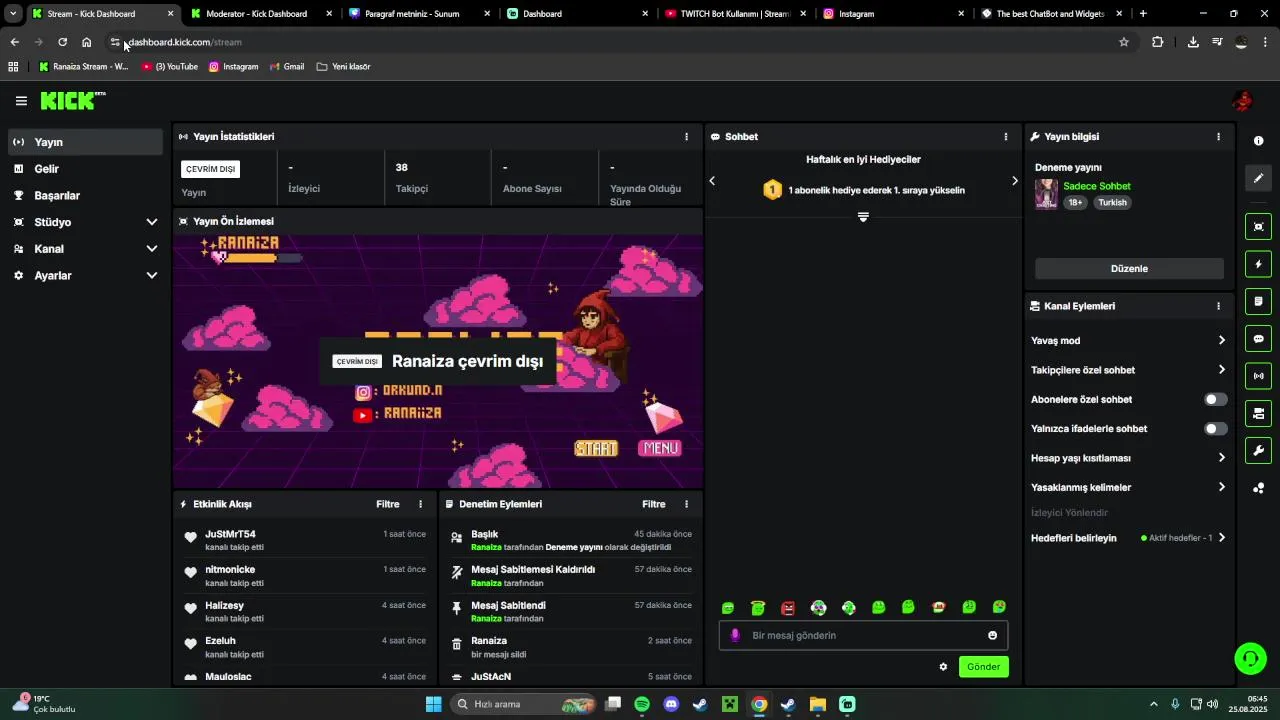Viewport: 1280px width, 720px height.
Task: Open Discord from Windows taskbar
Action: [671, 704]
